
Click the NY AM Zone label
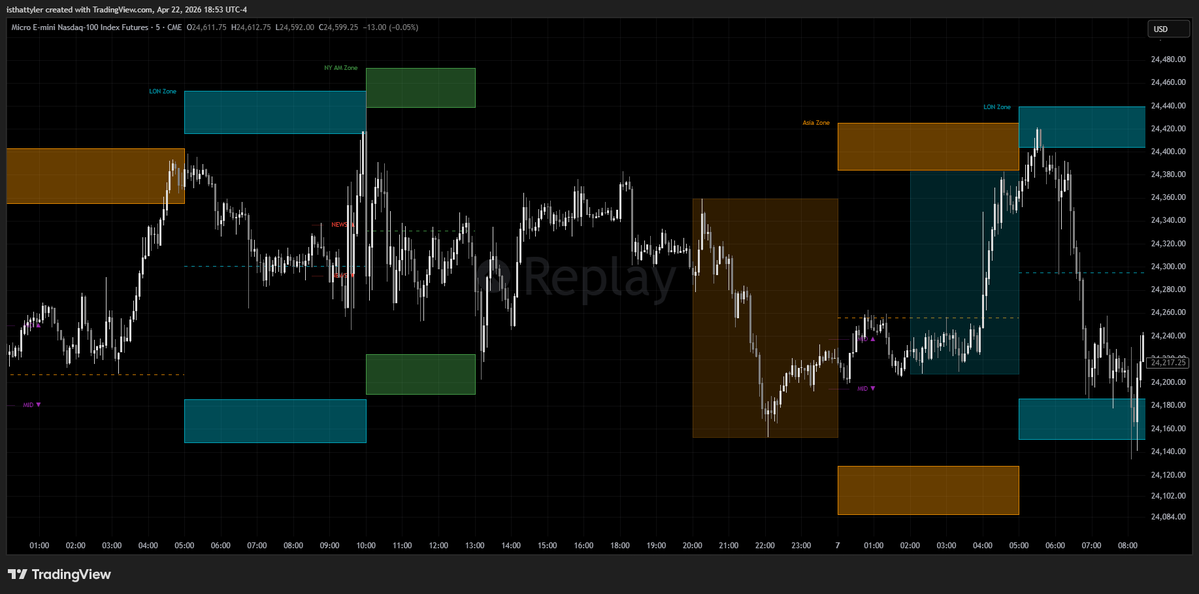(x=340, y=68)
